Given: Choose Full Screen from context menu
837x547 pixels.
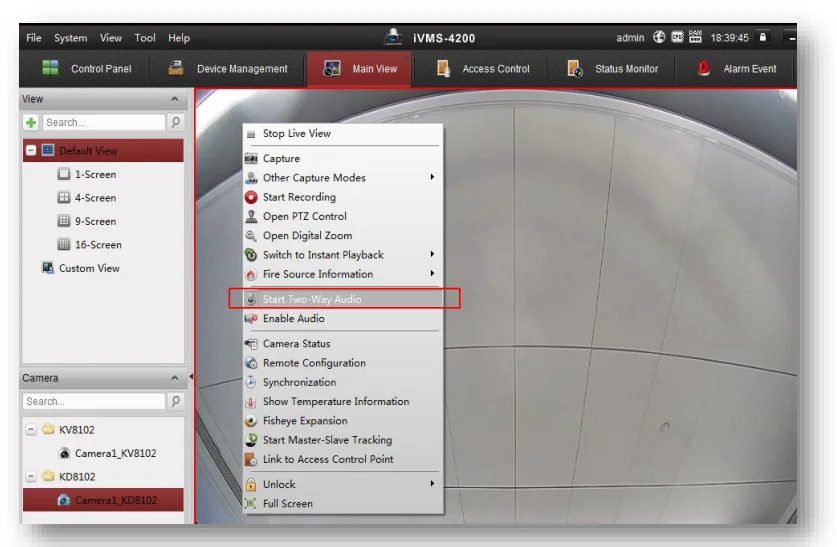Looking at the screenshot, I should point(343,503).
